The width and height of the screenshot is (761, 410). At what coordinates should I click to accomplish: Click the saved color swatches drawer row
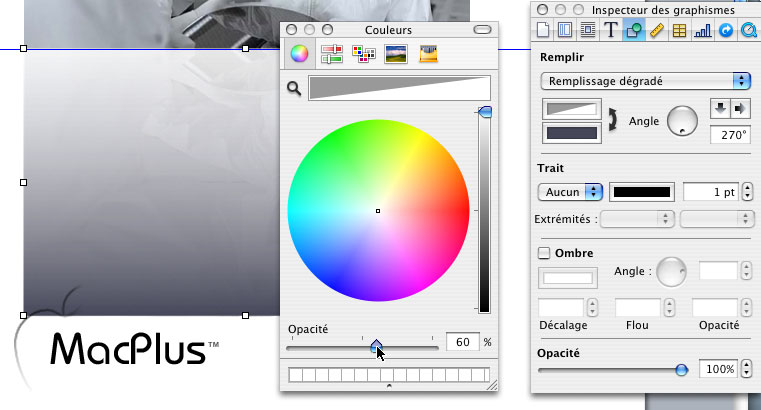[389, 375]
